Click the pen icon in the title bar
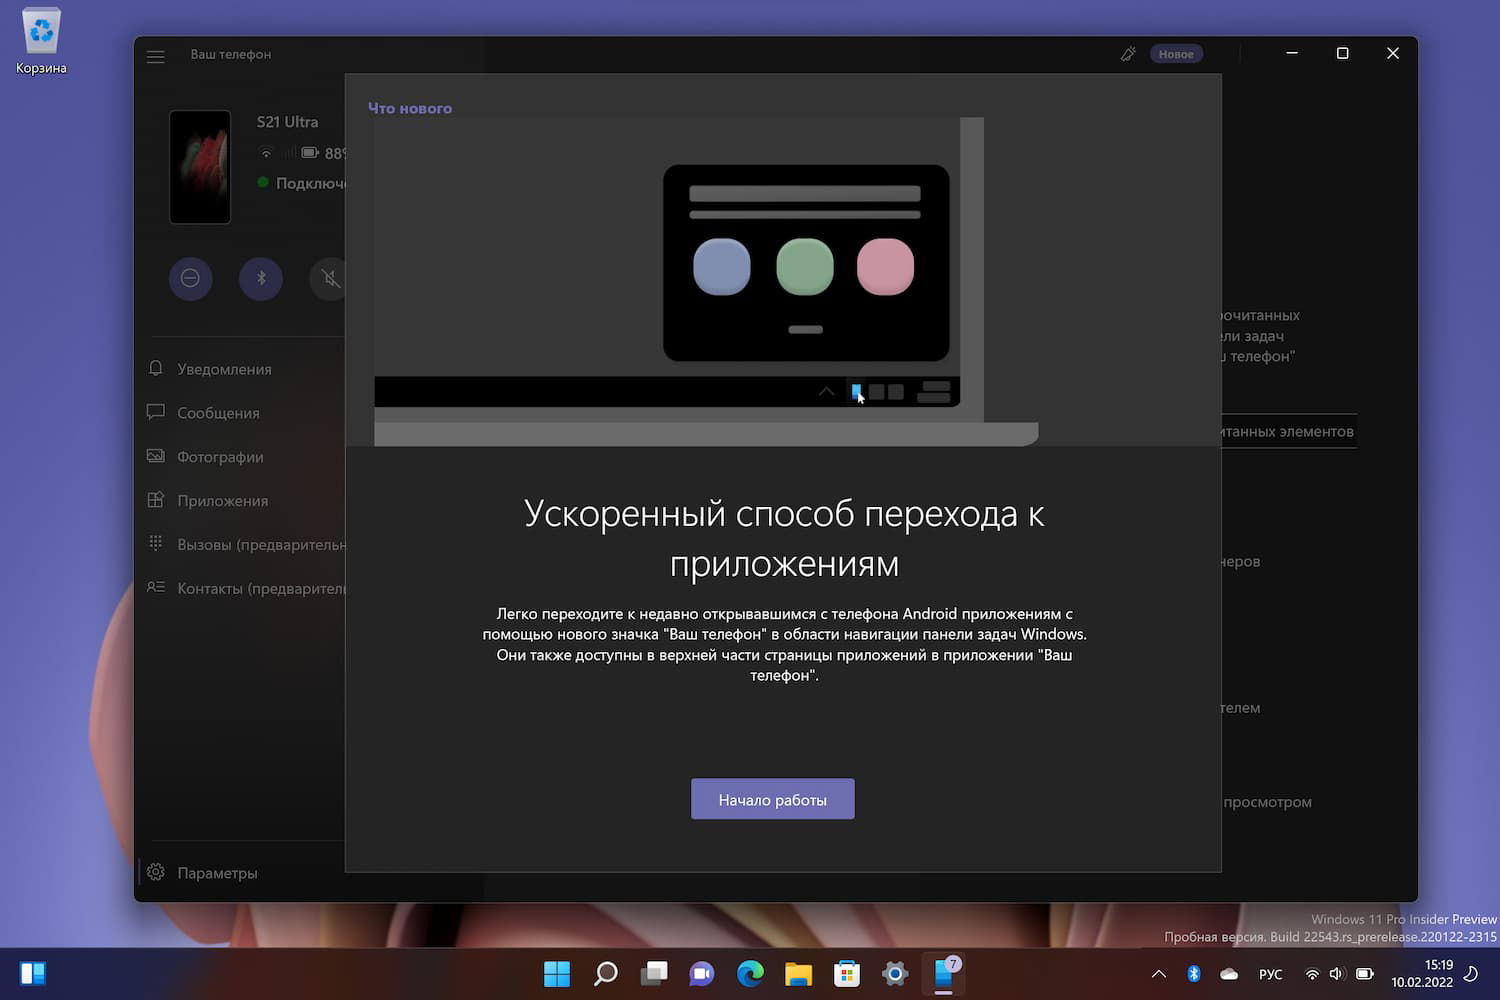 [x=1128, y=54]
